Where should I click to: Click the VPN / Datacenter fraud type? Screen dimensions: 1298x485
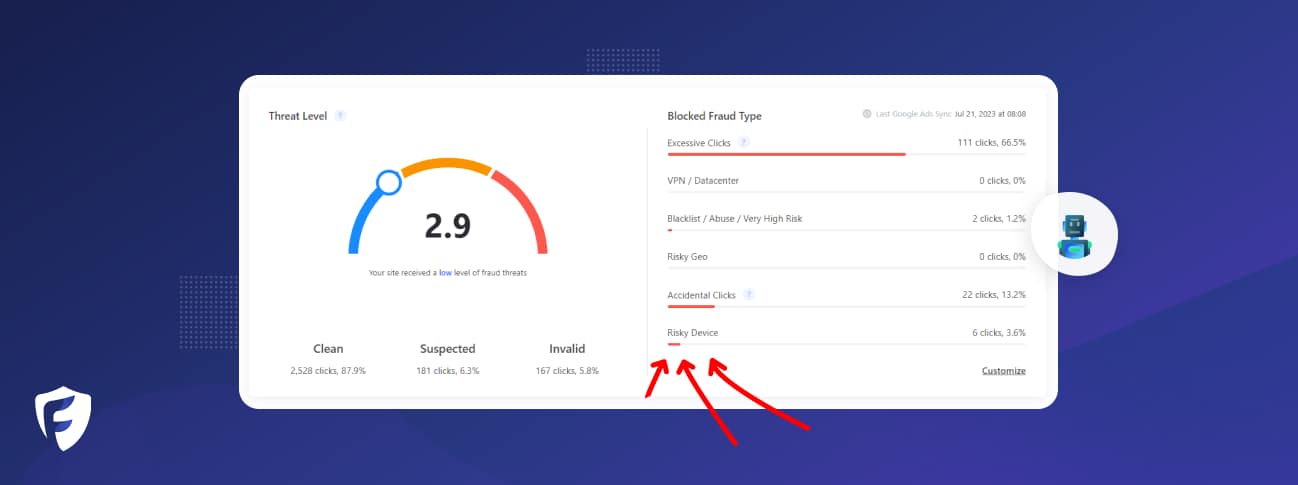pos(703,181)
